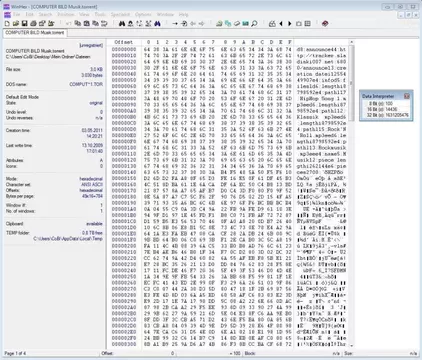Screen dimensions: 422x360
Task: Click the magnifying glass toolbar icon
Action: [254, 23]
